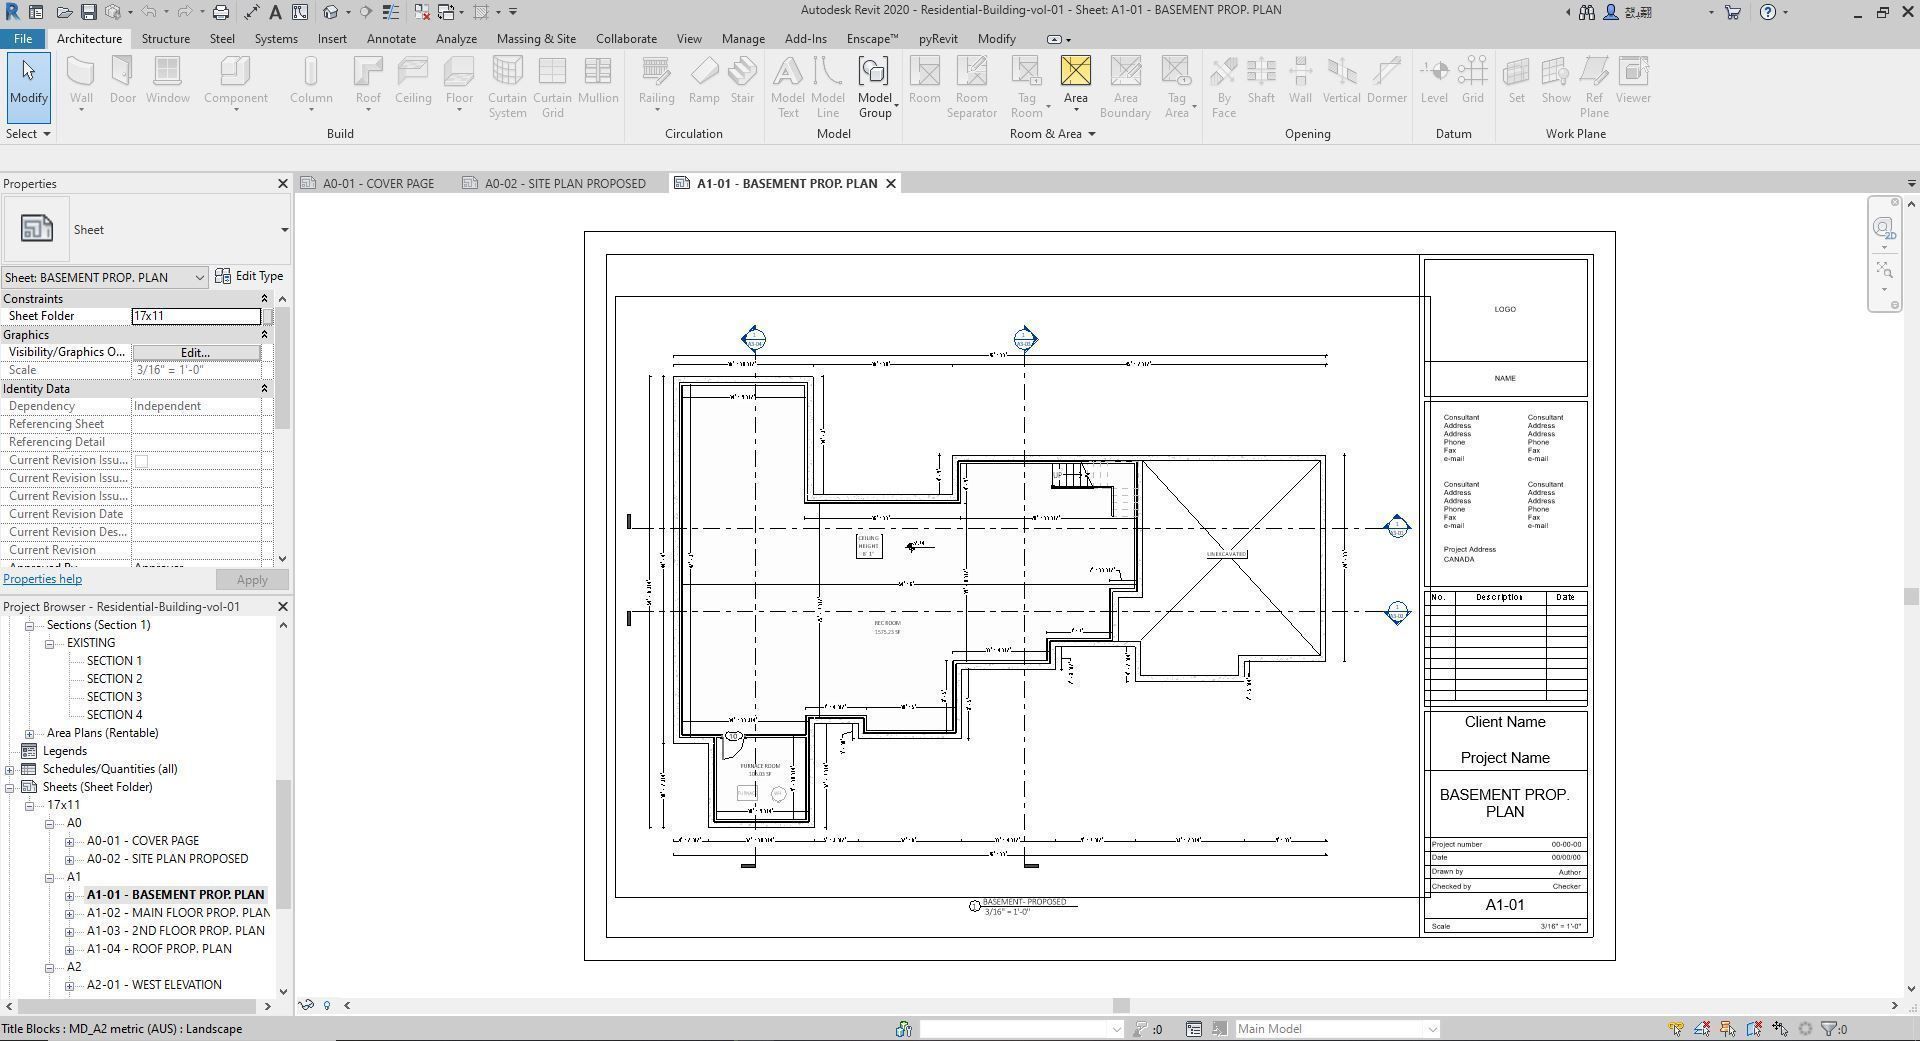
Task: Open the Sheet type selector dropdown
Action: tap(284, 230)
